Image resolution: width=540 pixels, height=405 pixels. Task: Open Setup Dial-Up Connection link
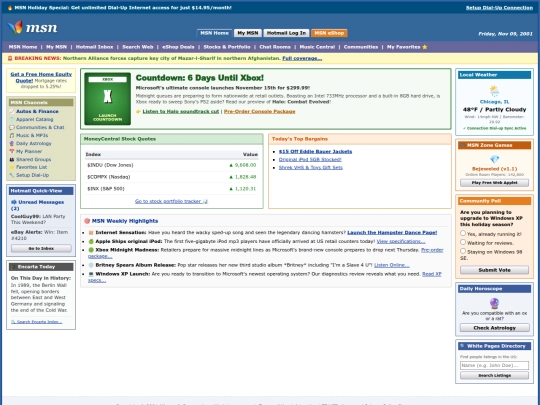pos(499,8)
